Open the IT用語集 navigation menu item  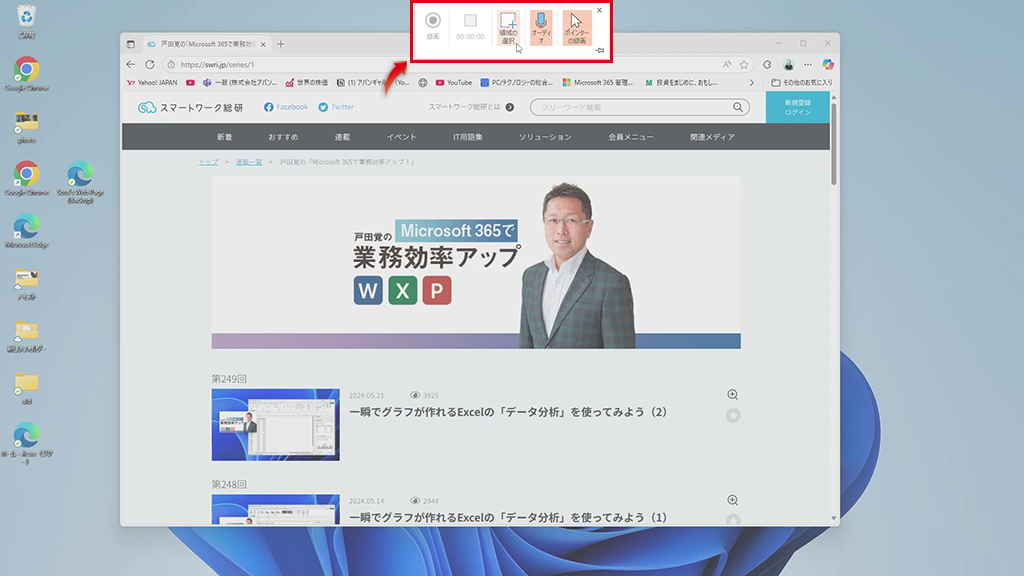tap(468, 137)
